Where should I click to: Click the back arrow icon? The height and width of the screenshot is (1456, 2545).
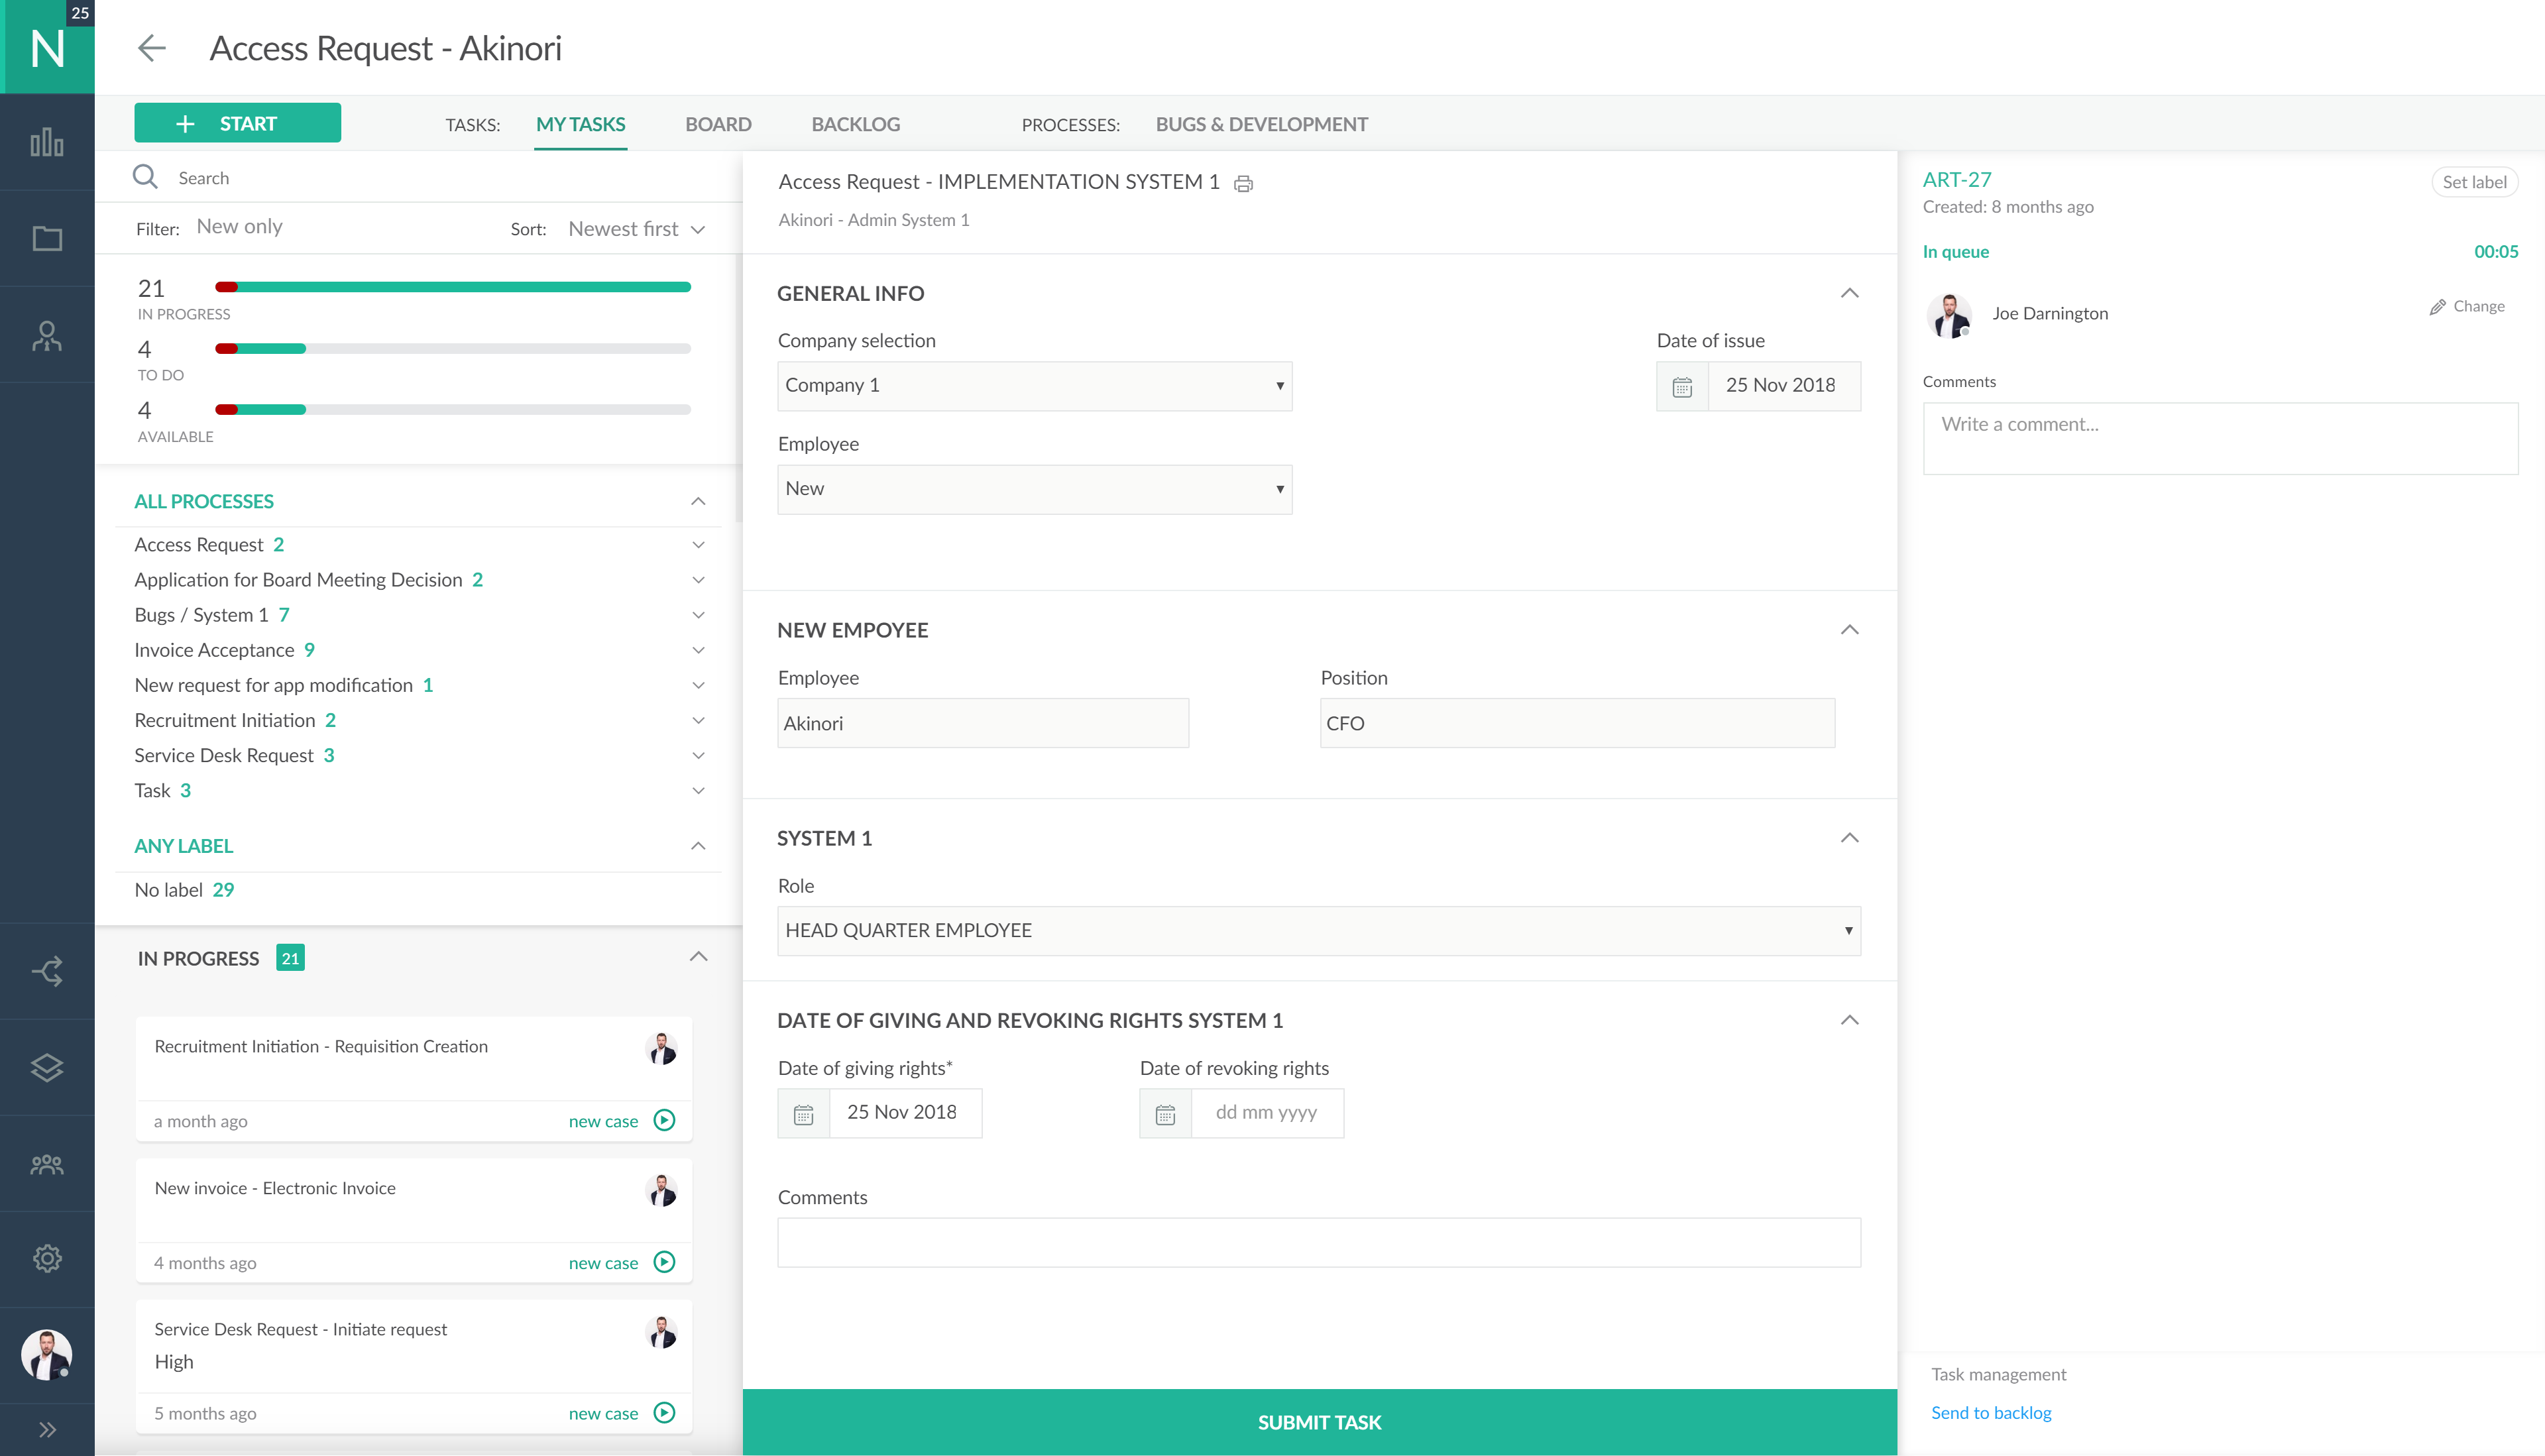(x=151, y=48)
